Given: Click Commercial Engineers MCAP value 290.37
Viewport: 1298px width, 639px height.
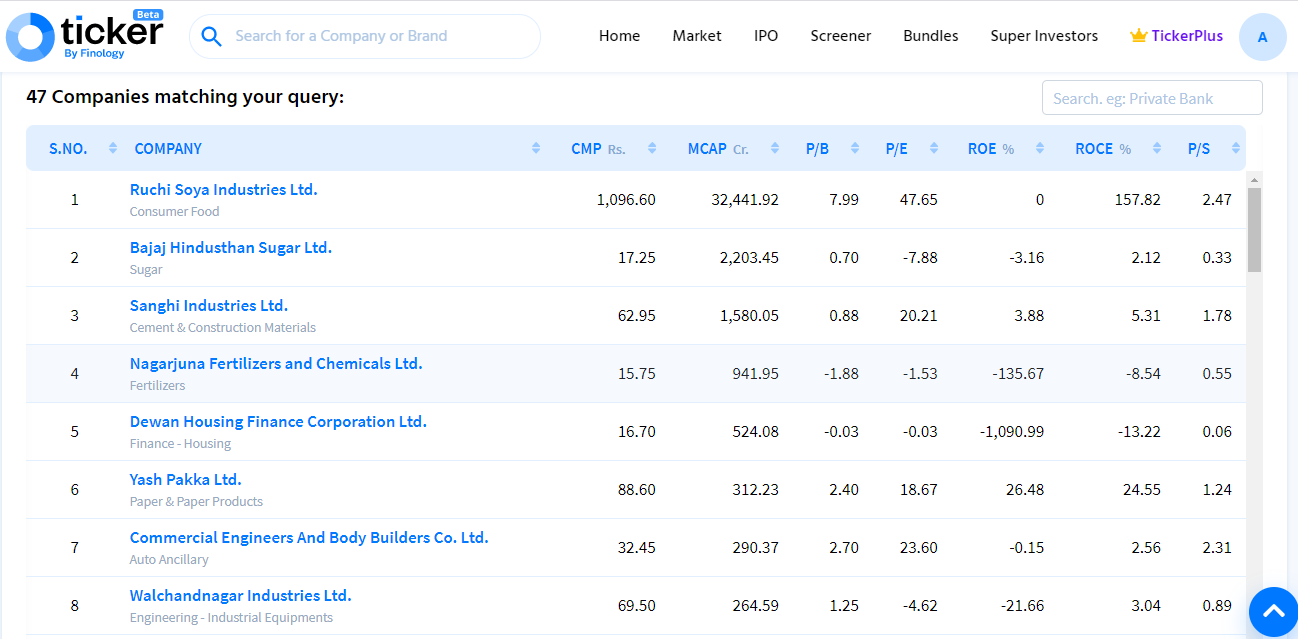Looking at the screenshot, I should tap(755, 547).
